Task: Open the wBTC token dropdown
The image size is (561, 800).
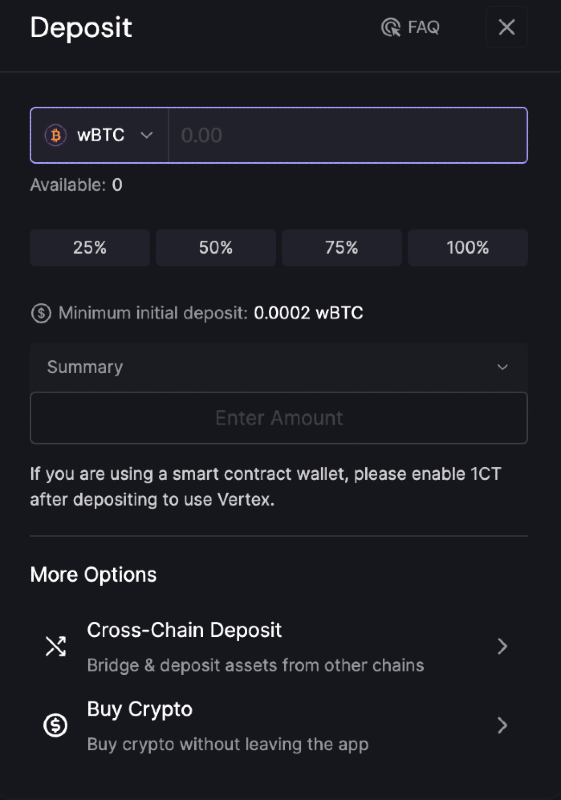Action: (x=99, y=135)
